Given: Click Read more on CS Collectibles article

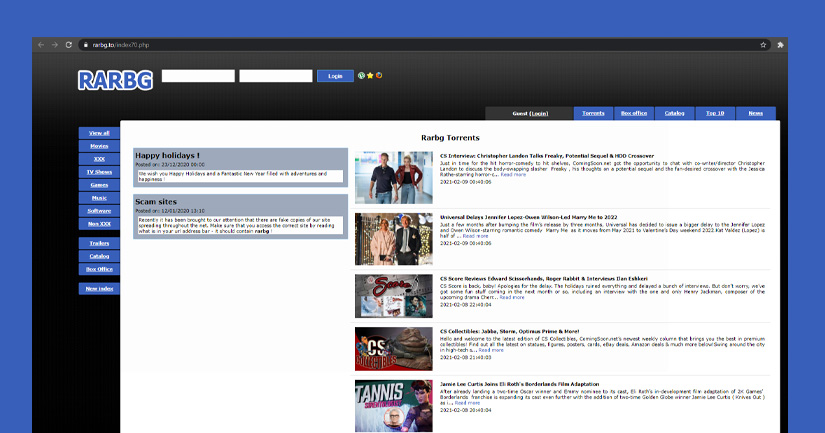Looking at the screenshot, I should click(x=491, y=350).
